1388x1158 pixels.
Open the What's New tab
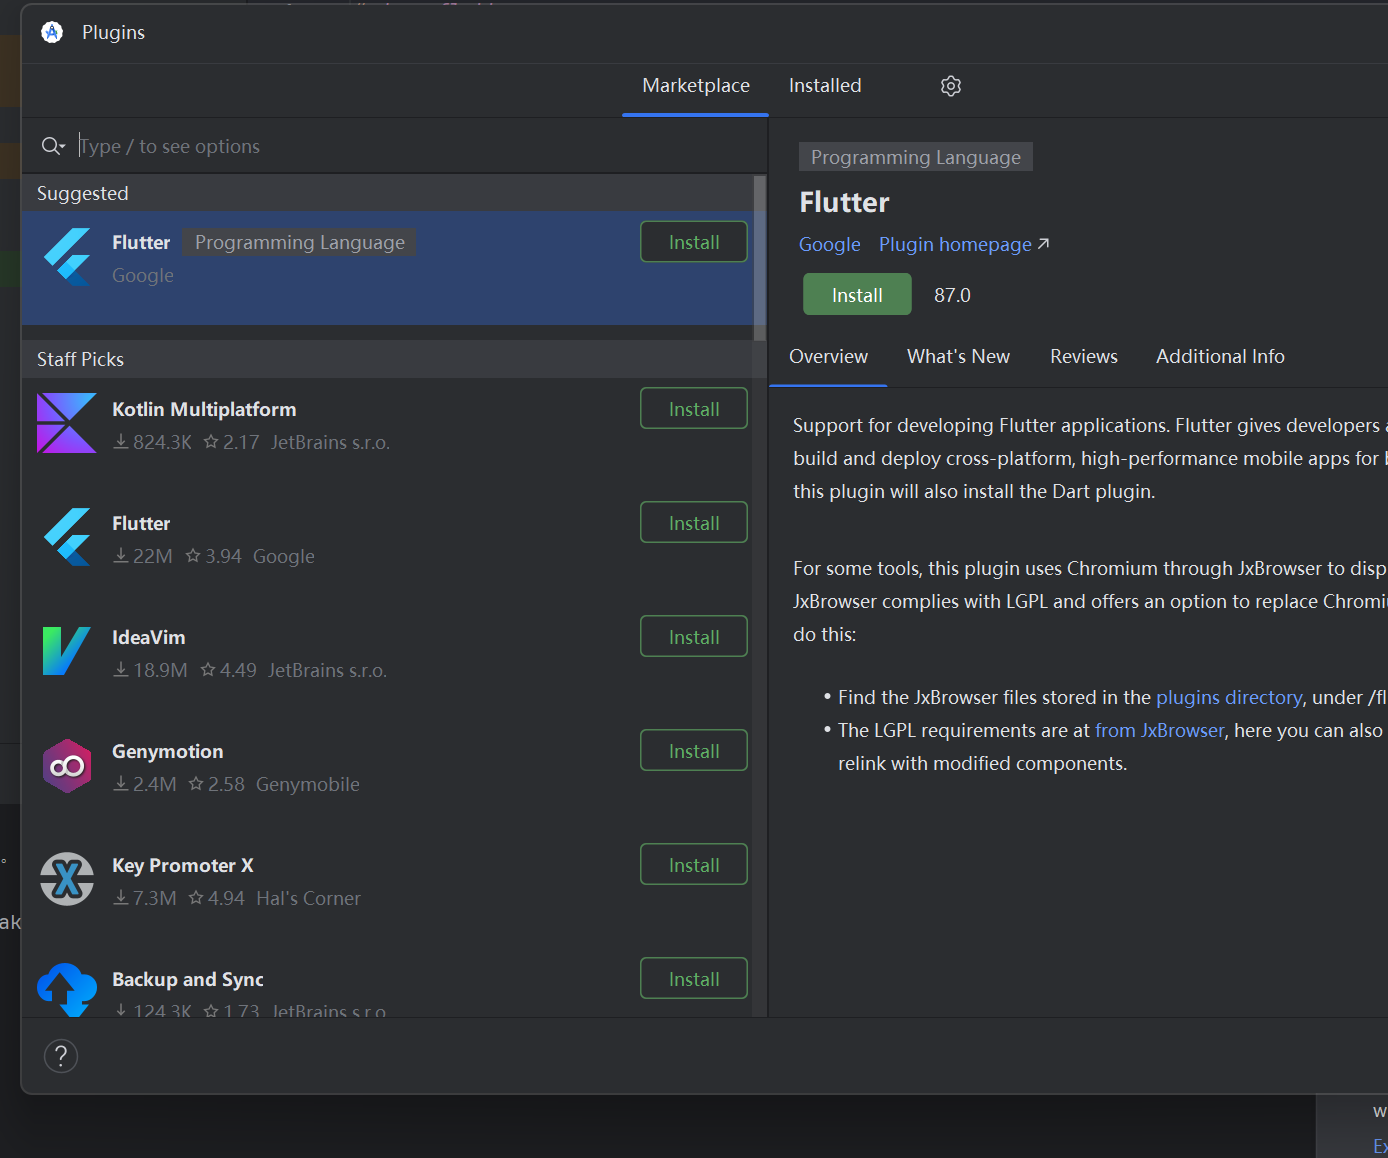[x=957, y=357]
